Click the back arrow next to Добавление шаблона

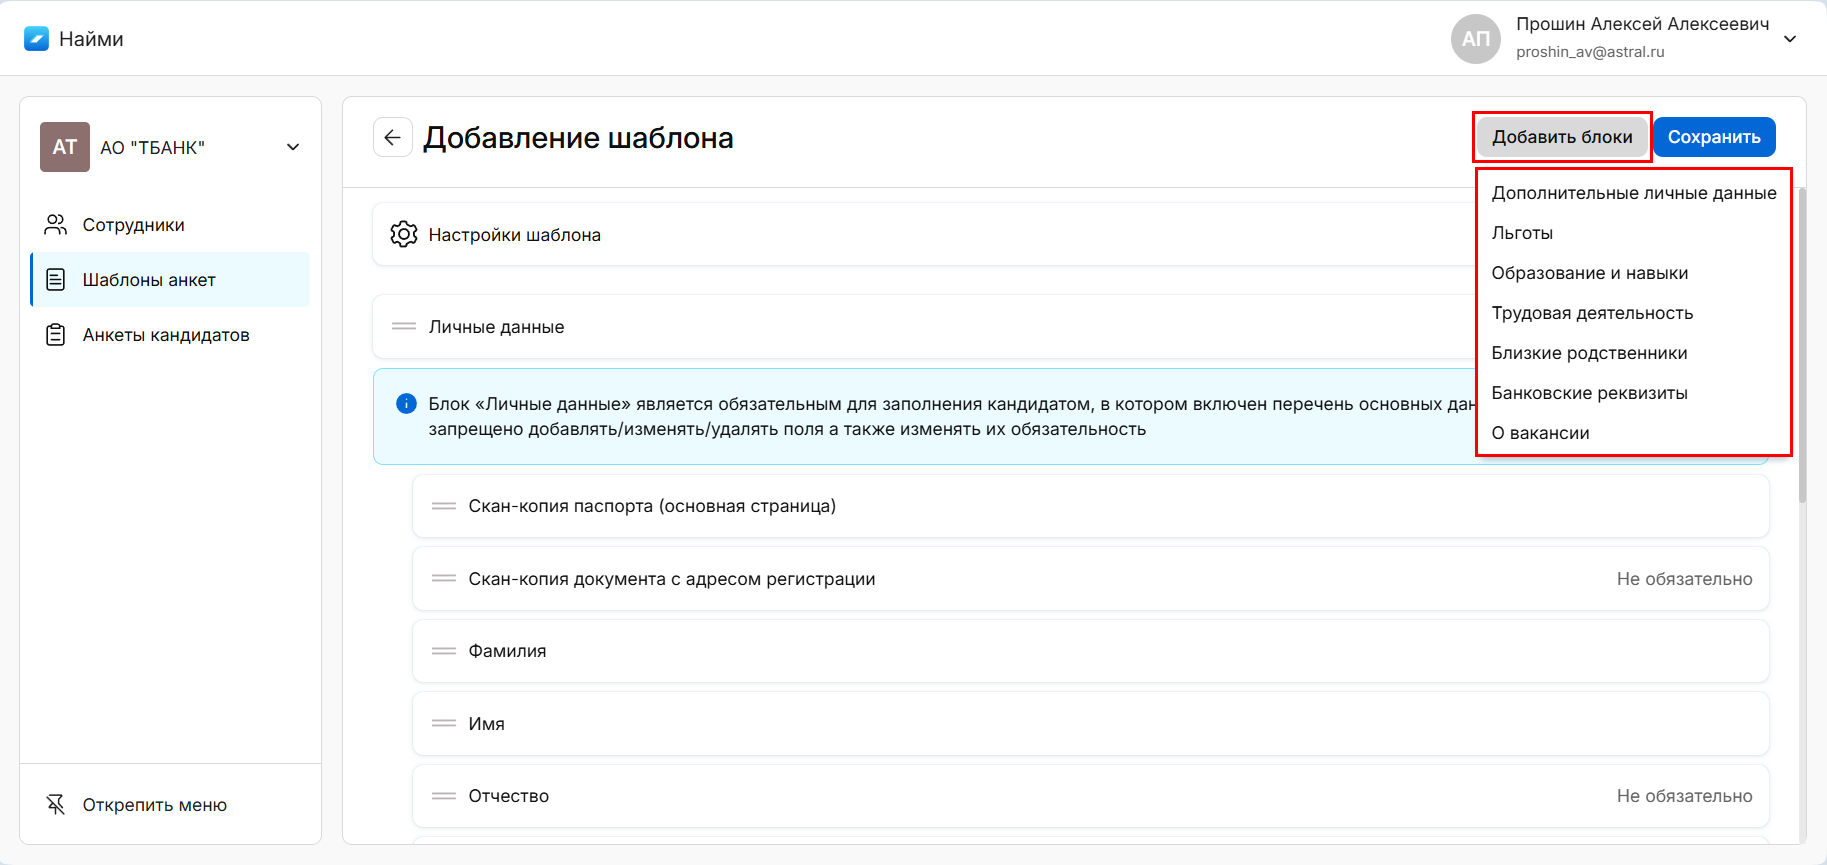[x=392, y=138]
